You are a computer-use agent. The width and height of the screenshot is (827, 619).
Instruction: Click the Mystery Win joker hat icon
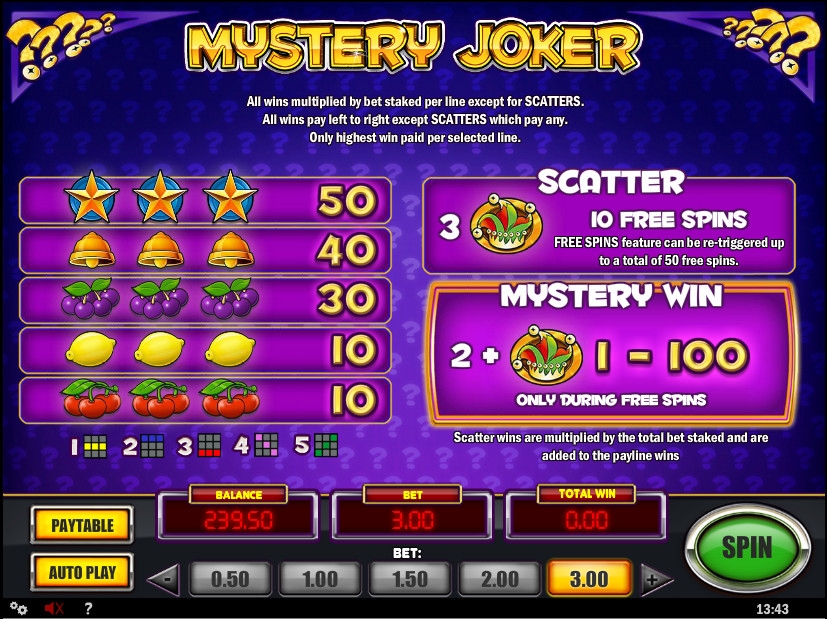pos(546,354)
